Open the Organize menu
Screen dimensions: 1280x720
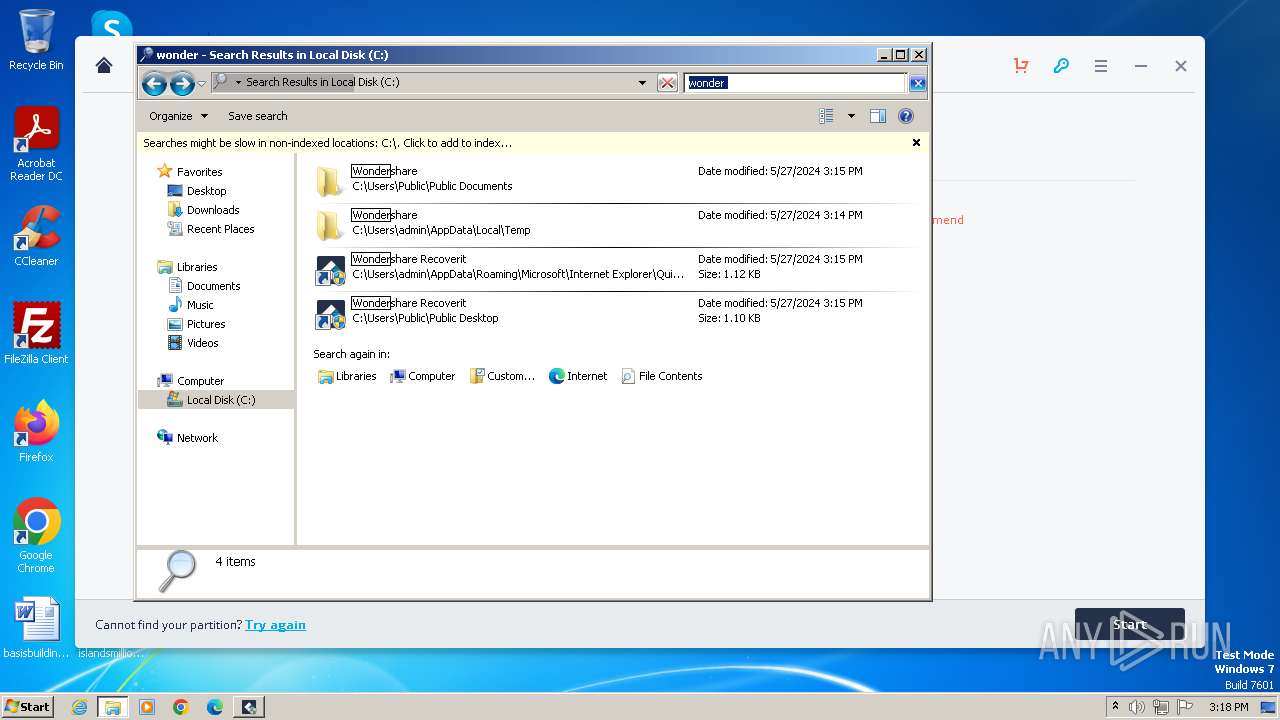(x=178, y=116)
